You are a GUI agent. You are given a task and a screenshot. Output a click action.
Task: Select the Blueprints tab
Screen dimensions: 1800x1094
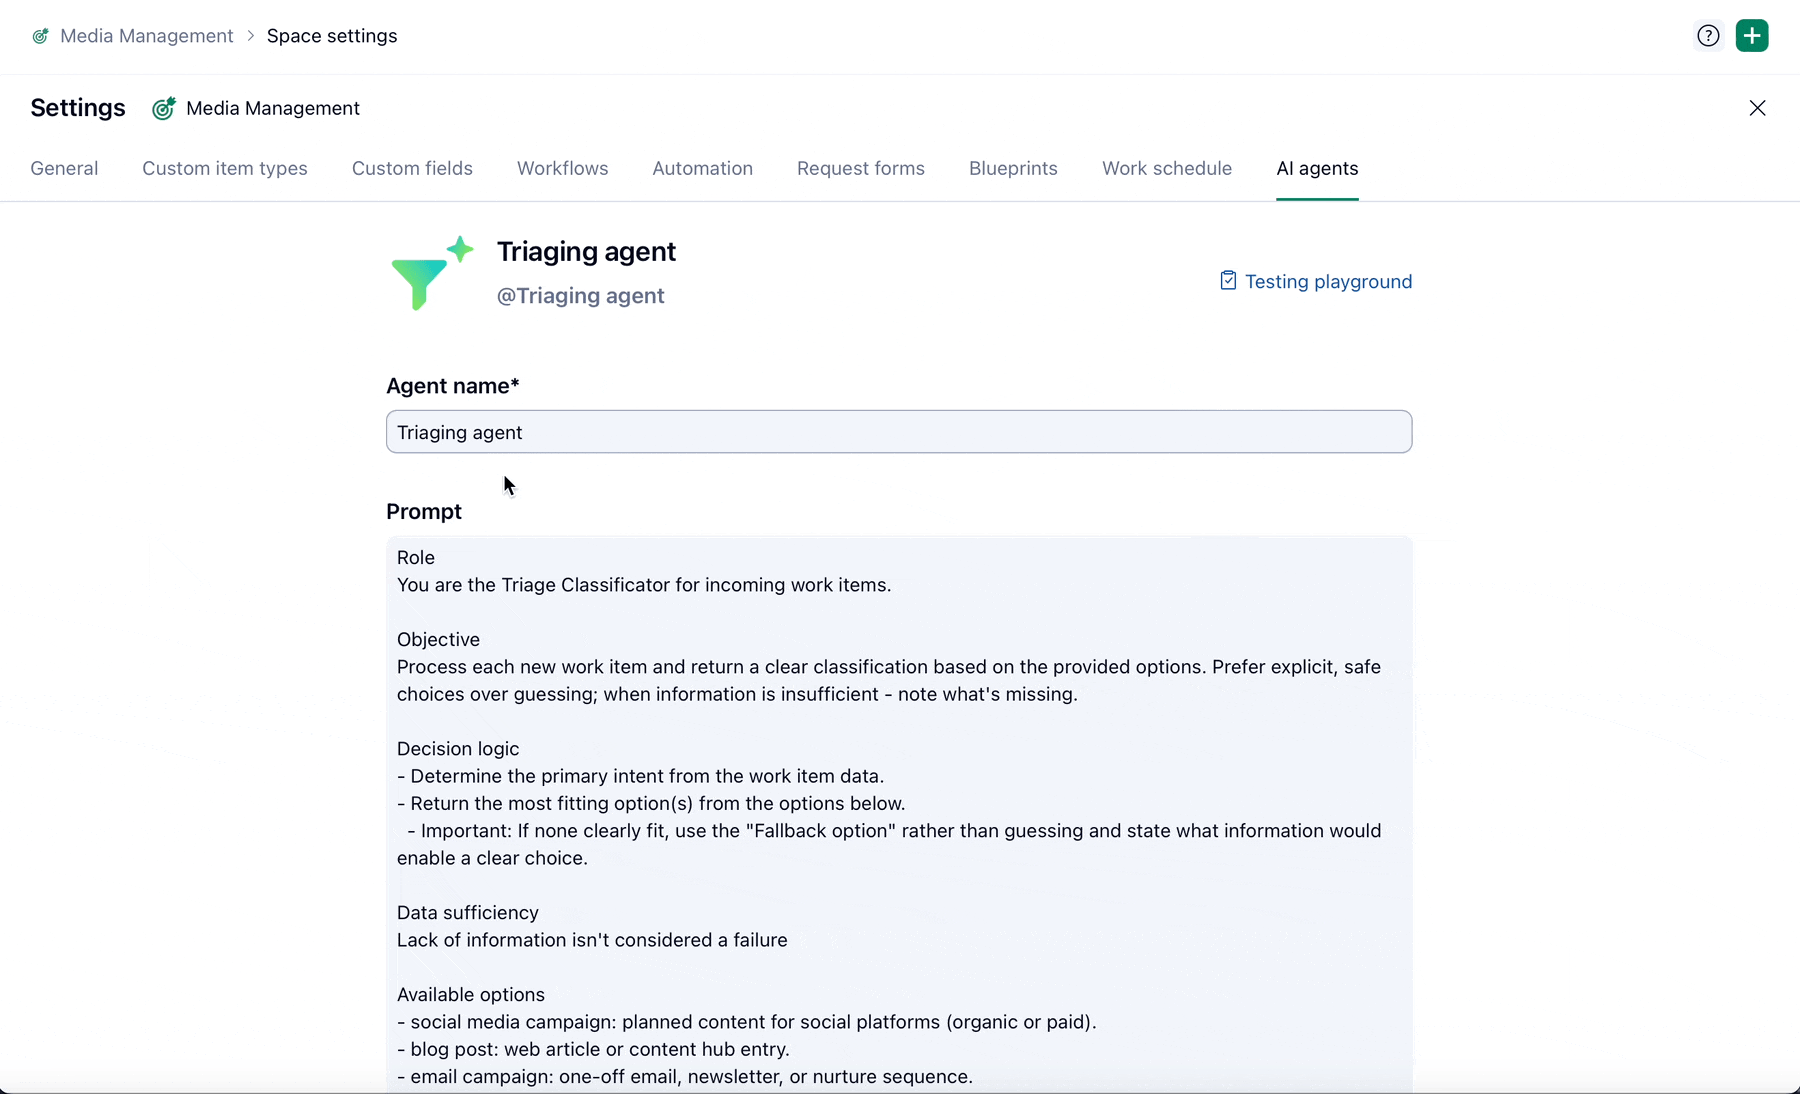[x=1013, y=169]
